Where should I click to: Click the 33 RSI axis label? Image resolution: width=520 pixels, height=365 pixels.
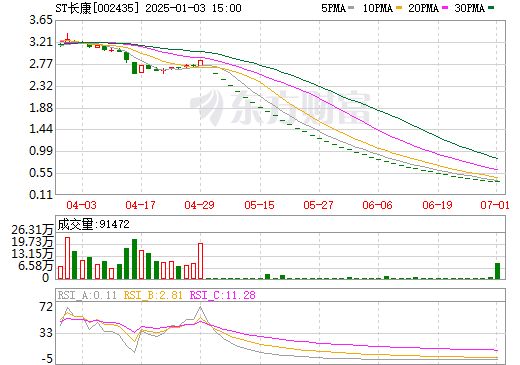pyautogui.click(x=46, y=333)
